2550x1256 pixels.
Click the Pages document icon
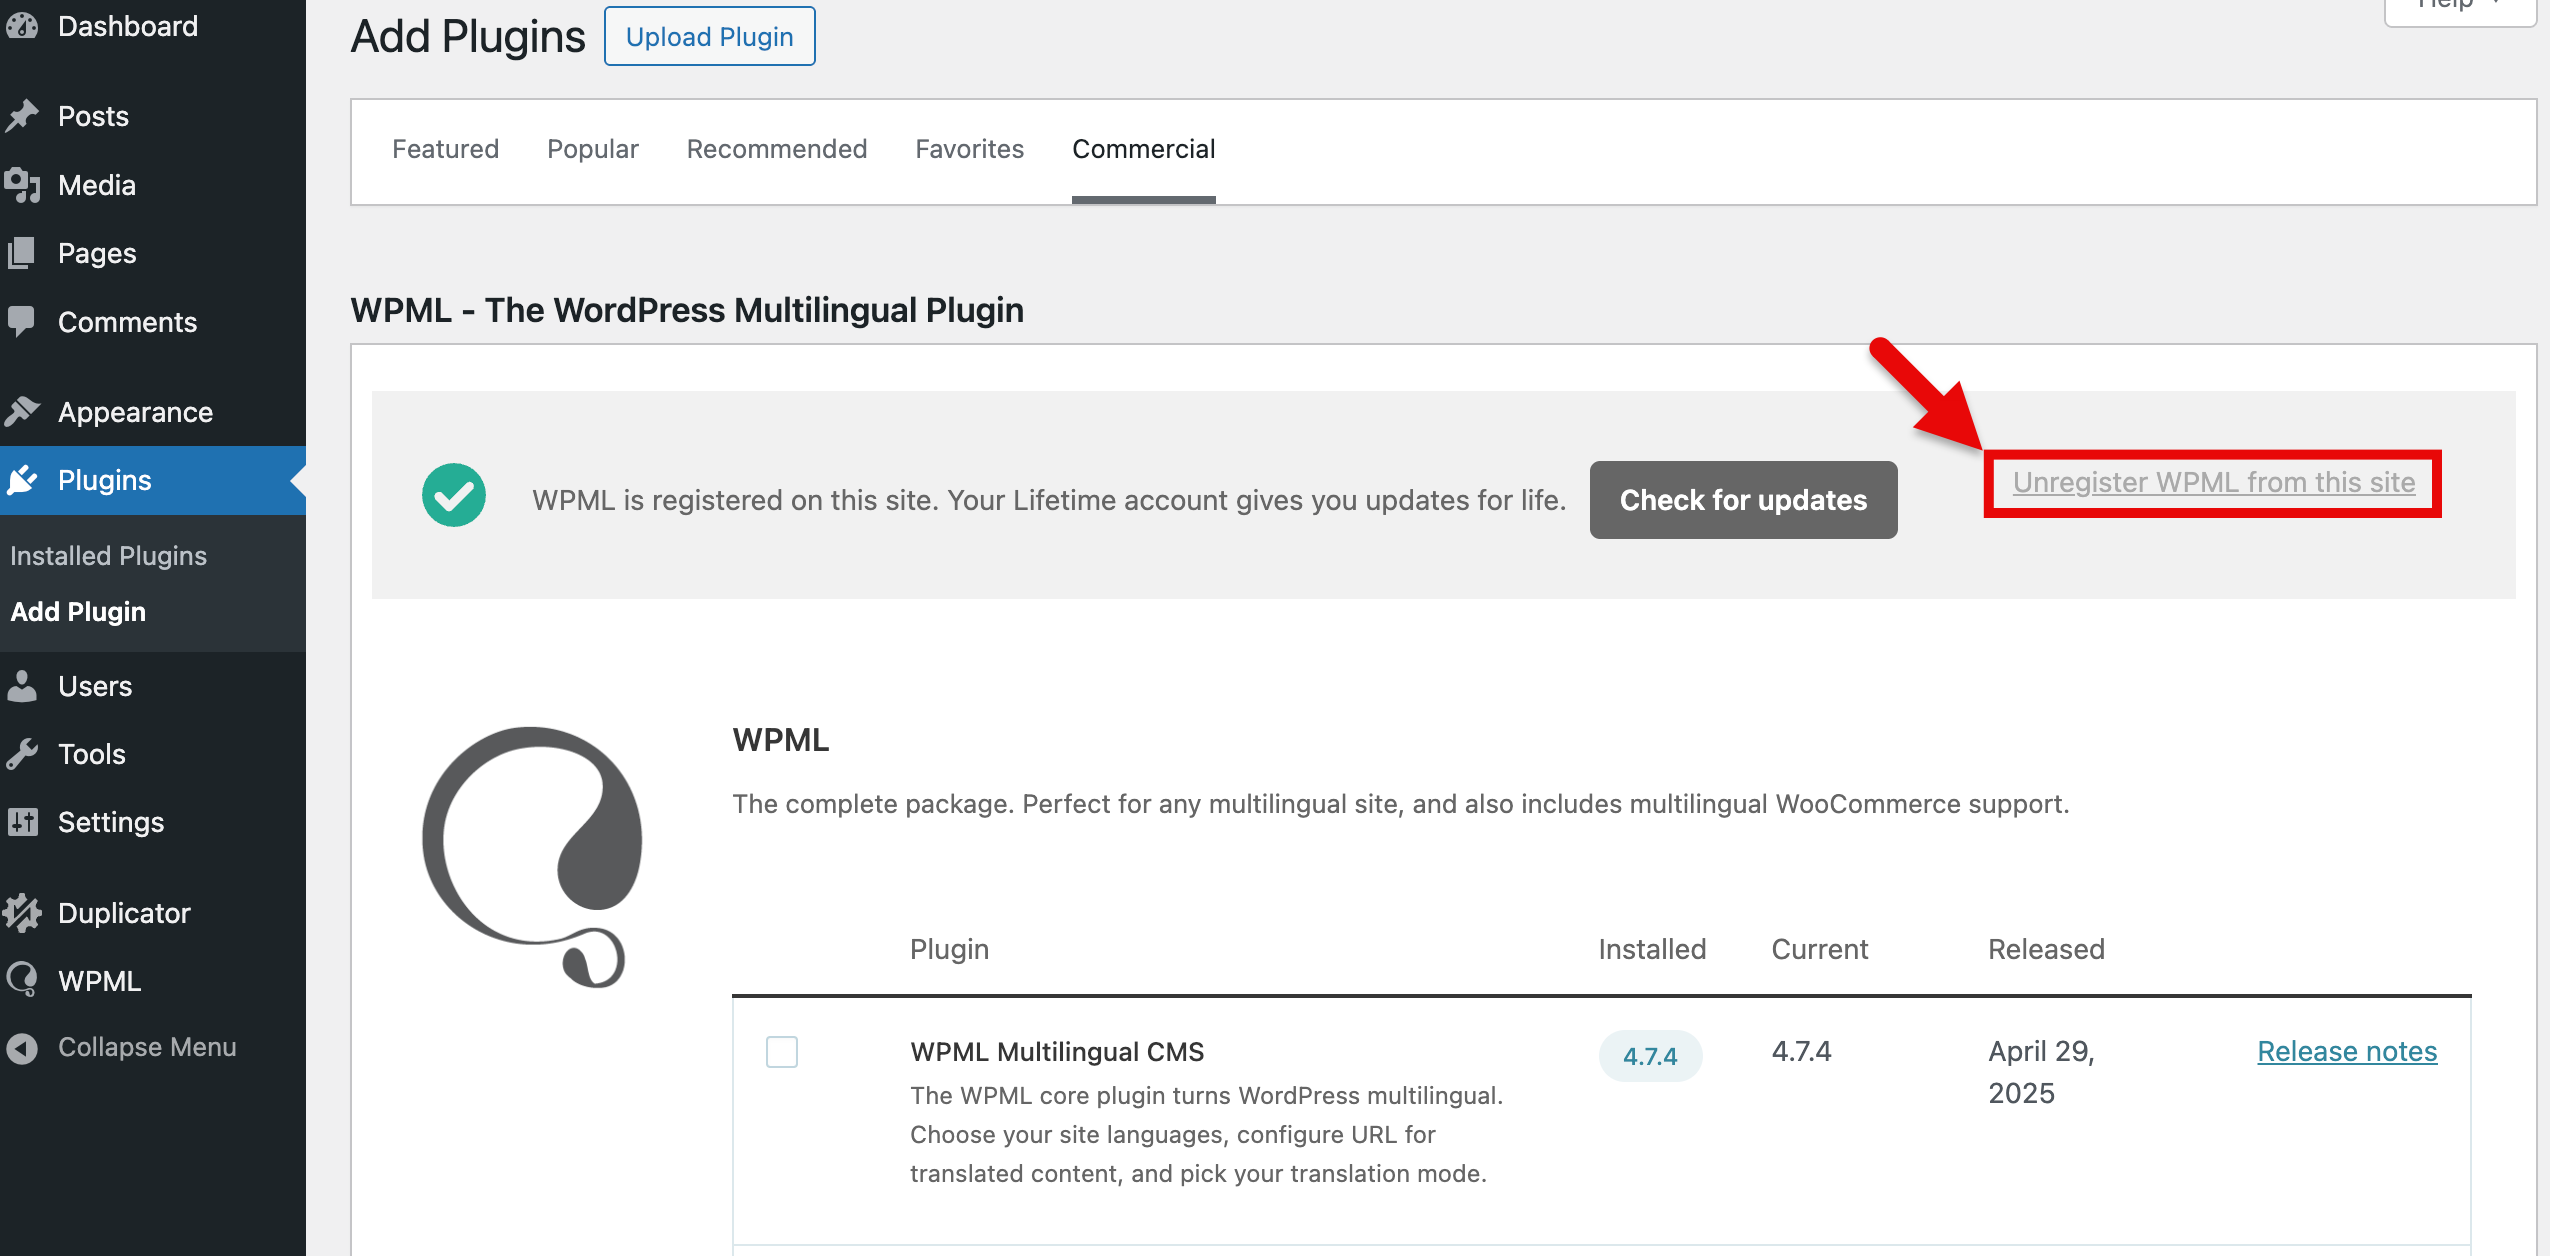pyautogui.click(x=22, y=253)
